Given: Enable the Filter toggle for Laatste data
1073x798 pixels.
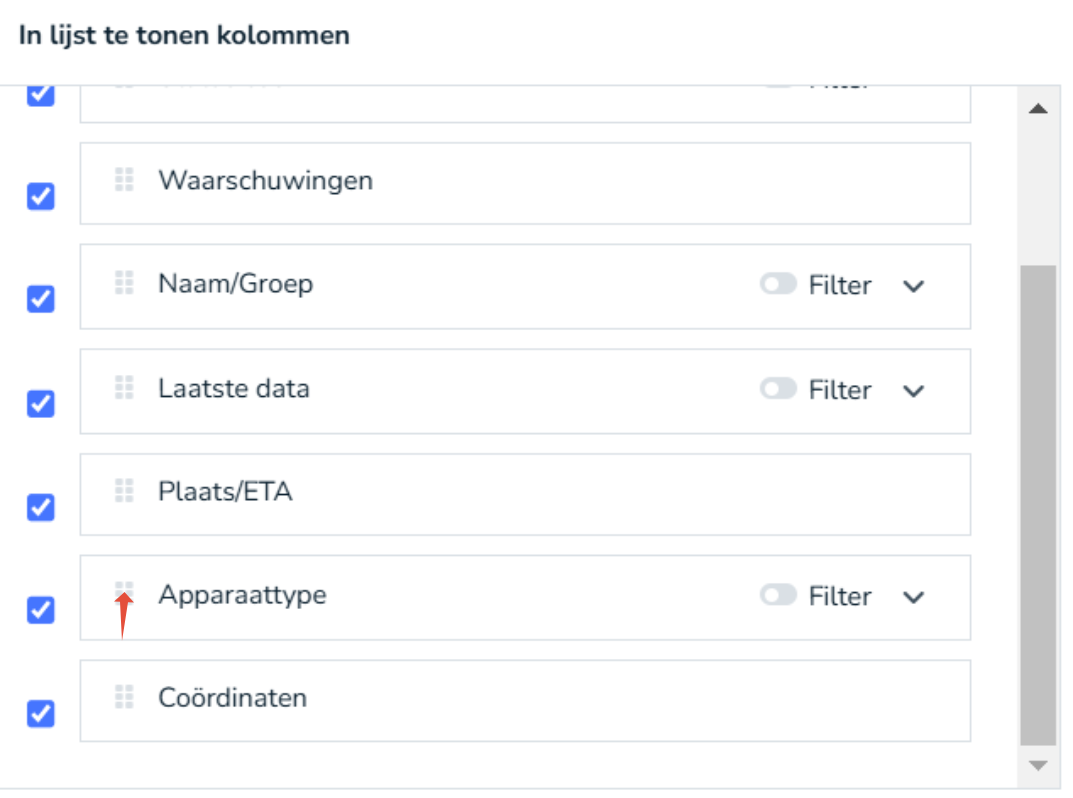Looking at the screenshot, I should click(778, 389).
